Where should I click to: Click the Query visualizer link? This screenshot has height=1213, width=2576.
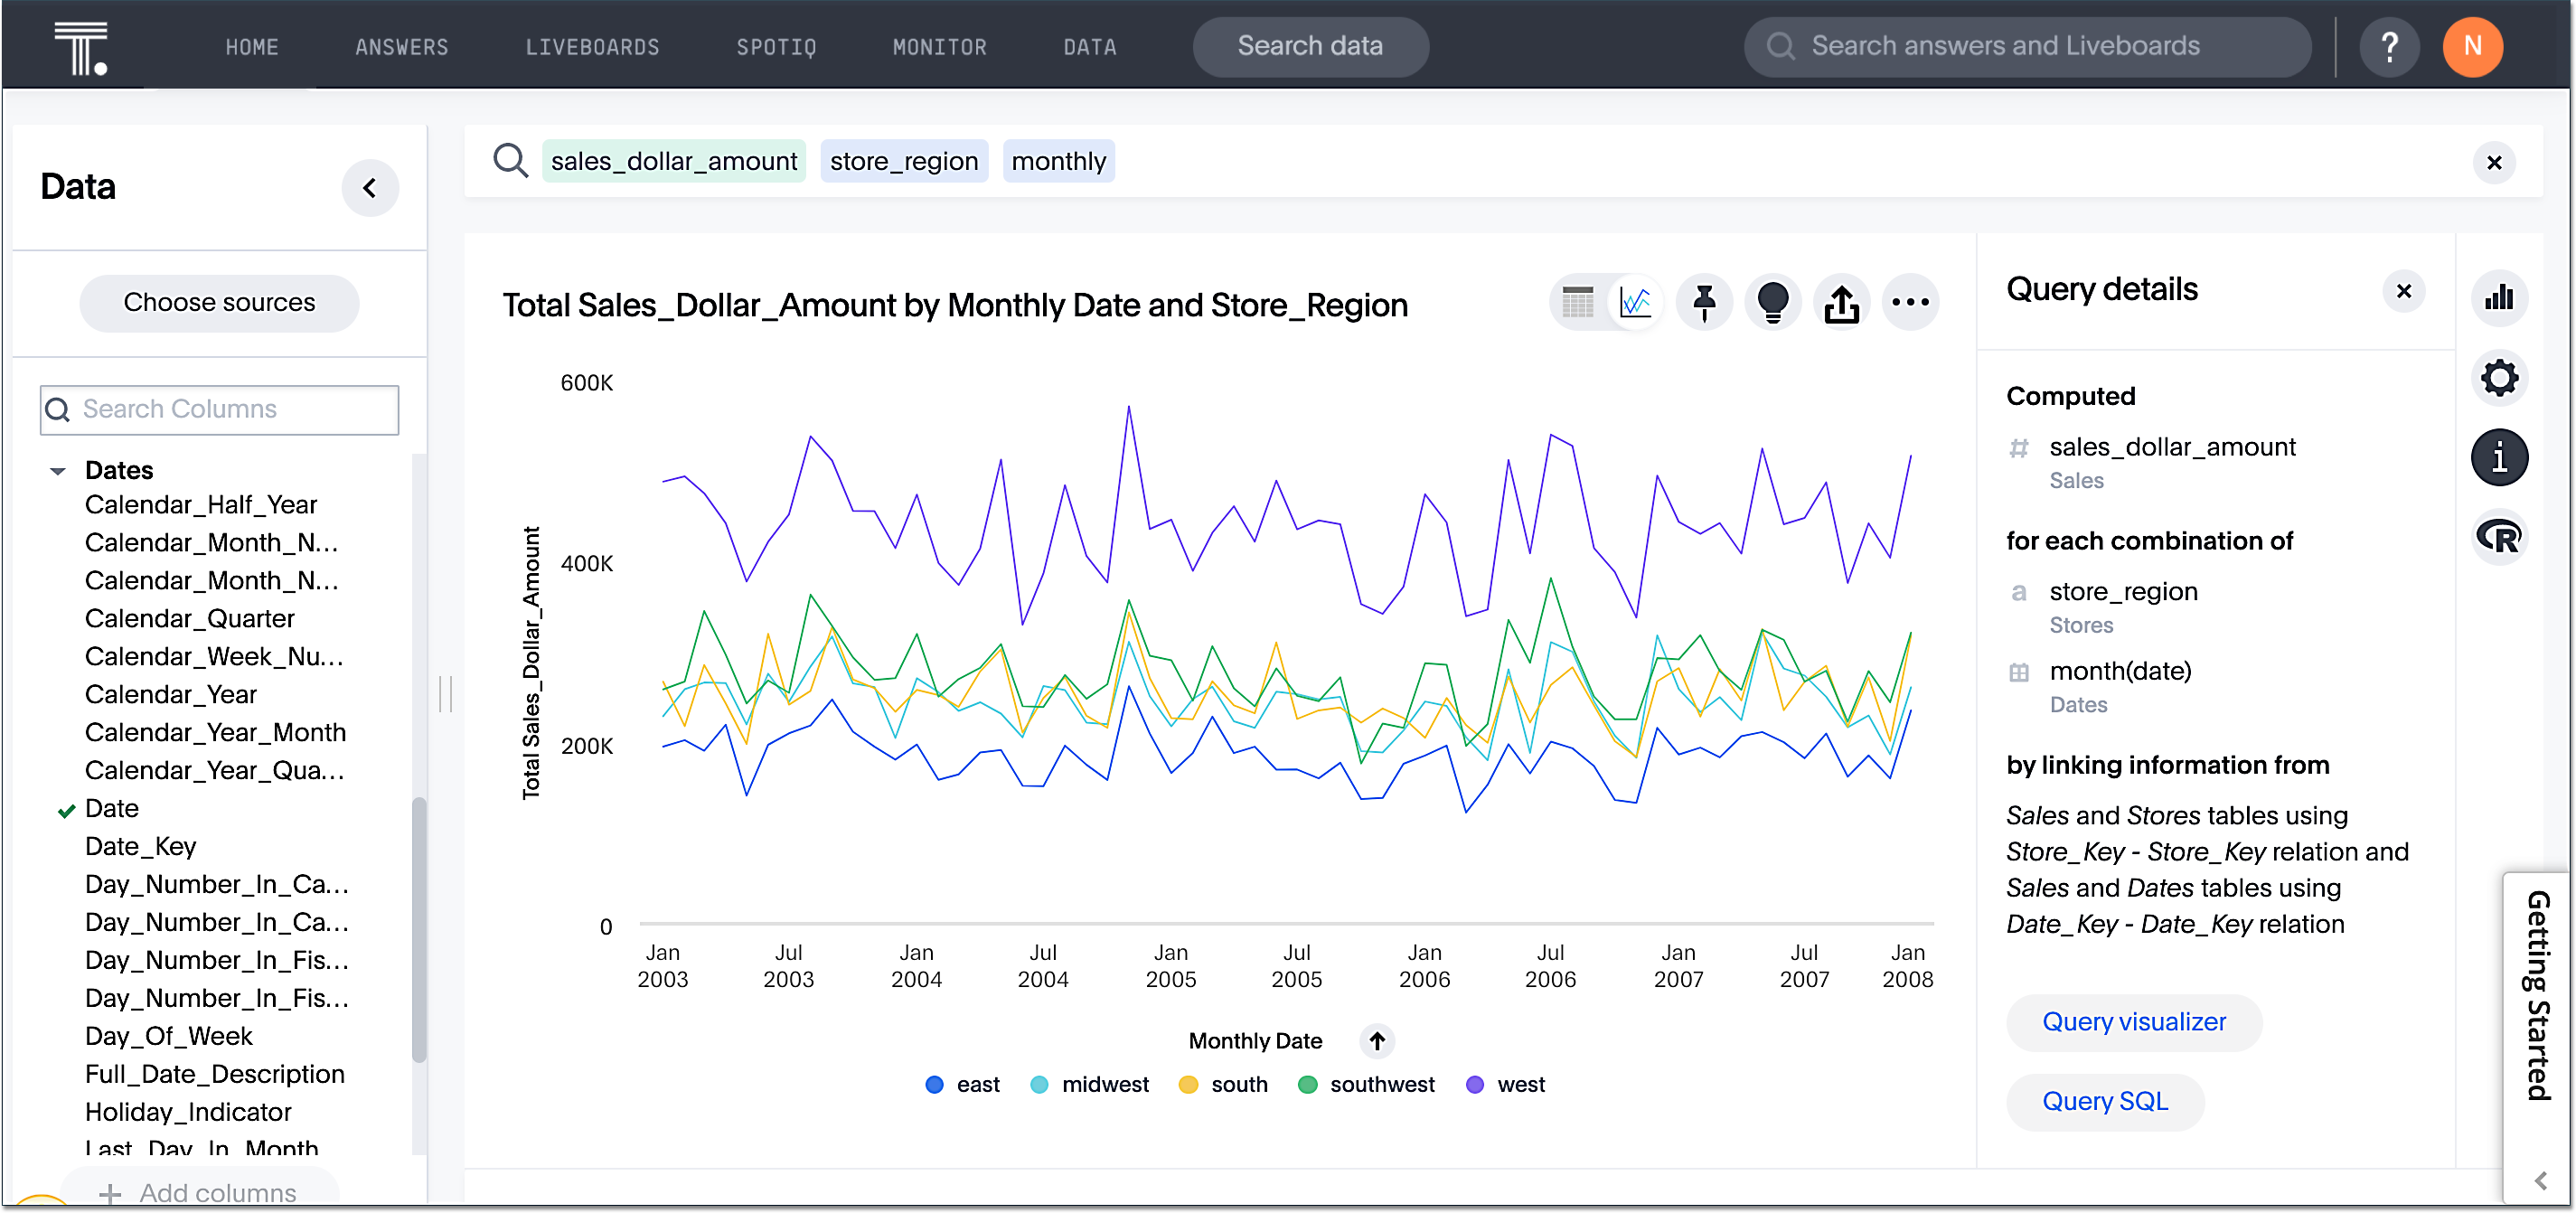[2133, 1022]
